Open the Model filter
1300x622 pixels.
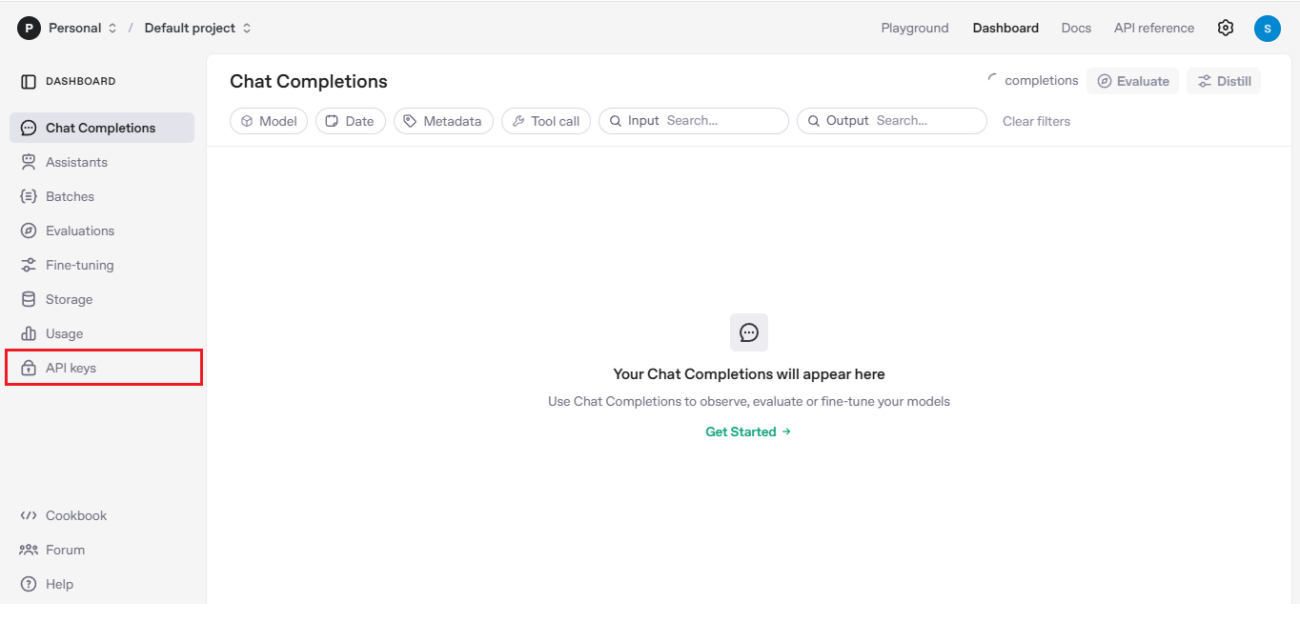[x=268, y=120]
